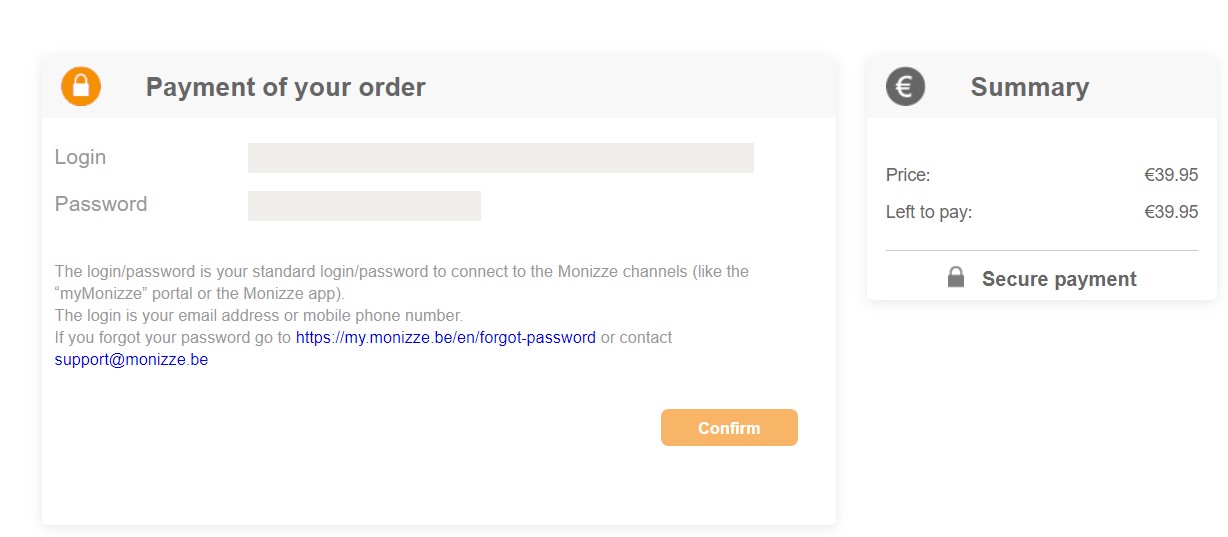The image size is (1228, 537).
Task: Click the Password field label
Action: pos(101,204)
